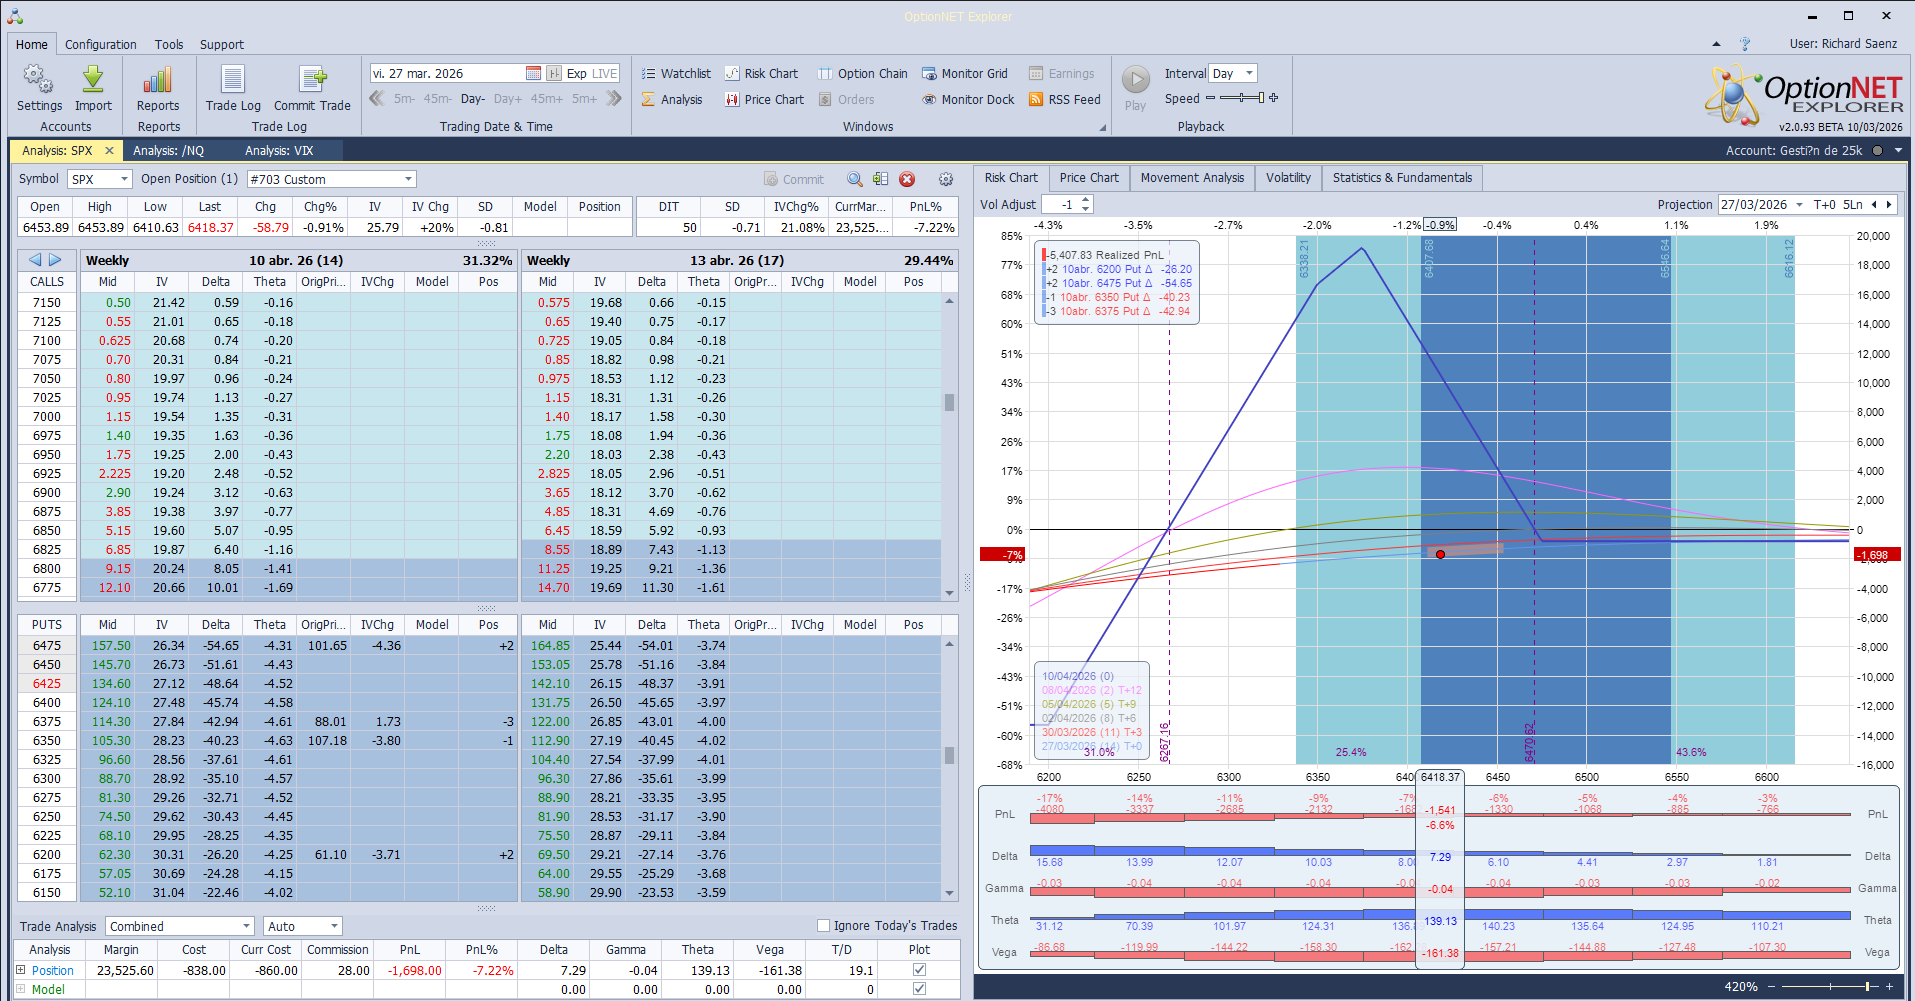Click the magnifier search icon near Commit
The height and width of the screenshot is (1001, 1915).
pyautogui.click(x=855, y=179)
